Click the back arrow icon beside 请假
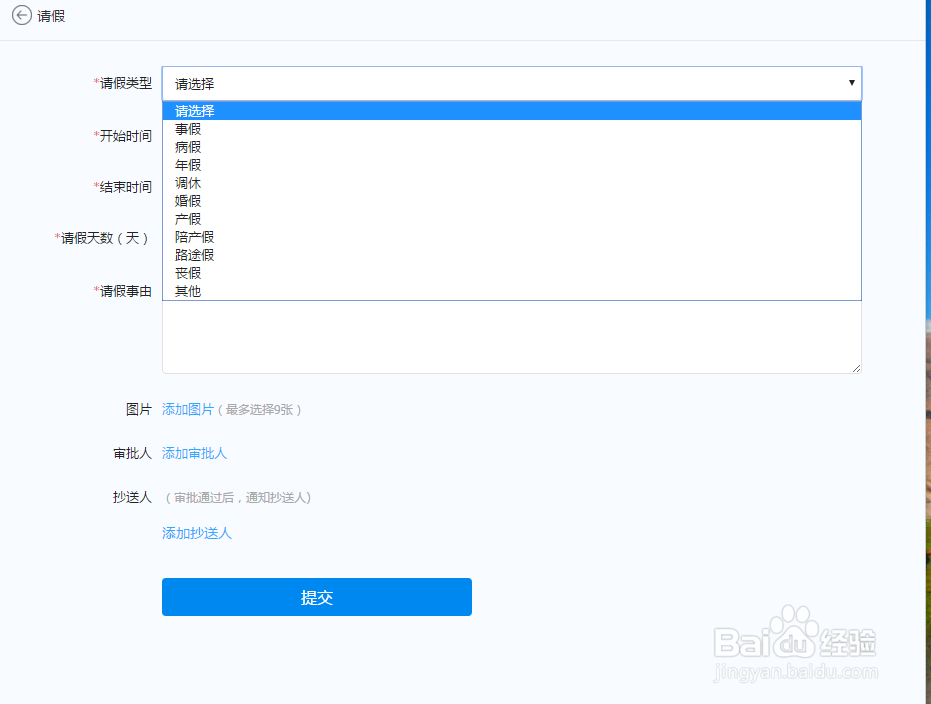 click(22, 15)
